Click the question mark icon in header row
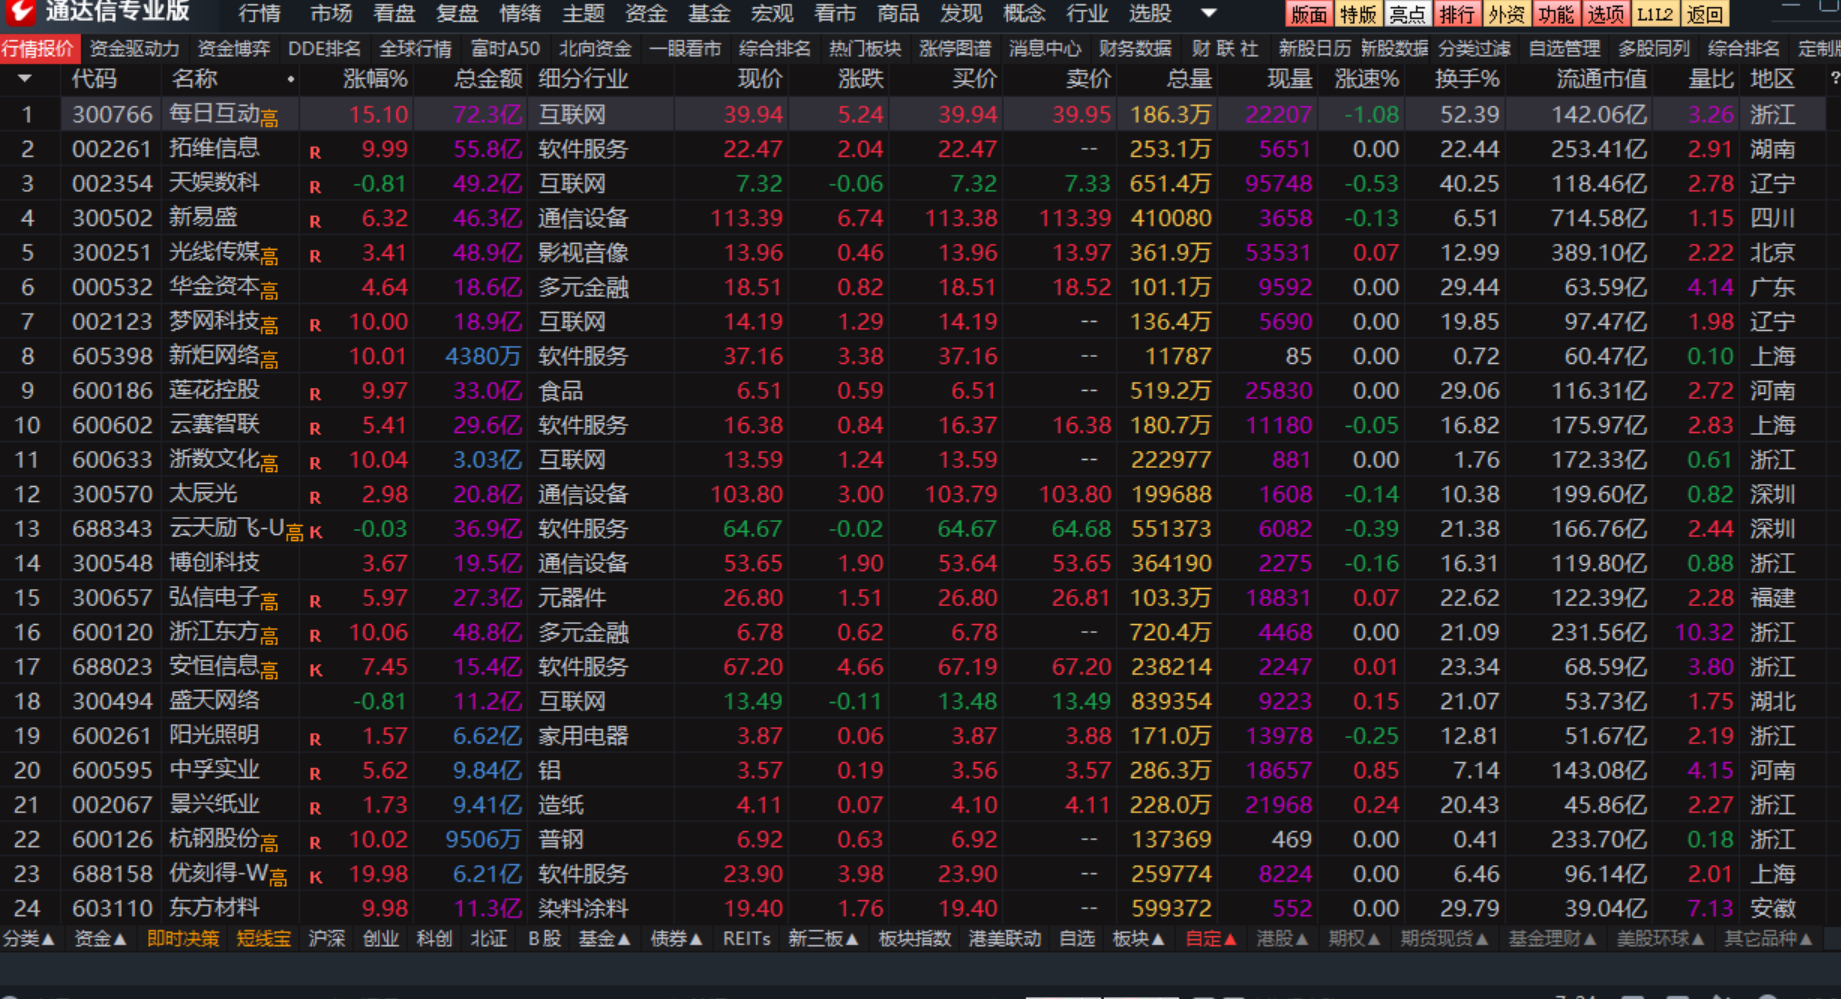Image resolution: width=1841 pixels, height=999 pixels. [1834, 78]
